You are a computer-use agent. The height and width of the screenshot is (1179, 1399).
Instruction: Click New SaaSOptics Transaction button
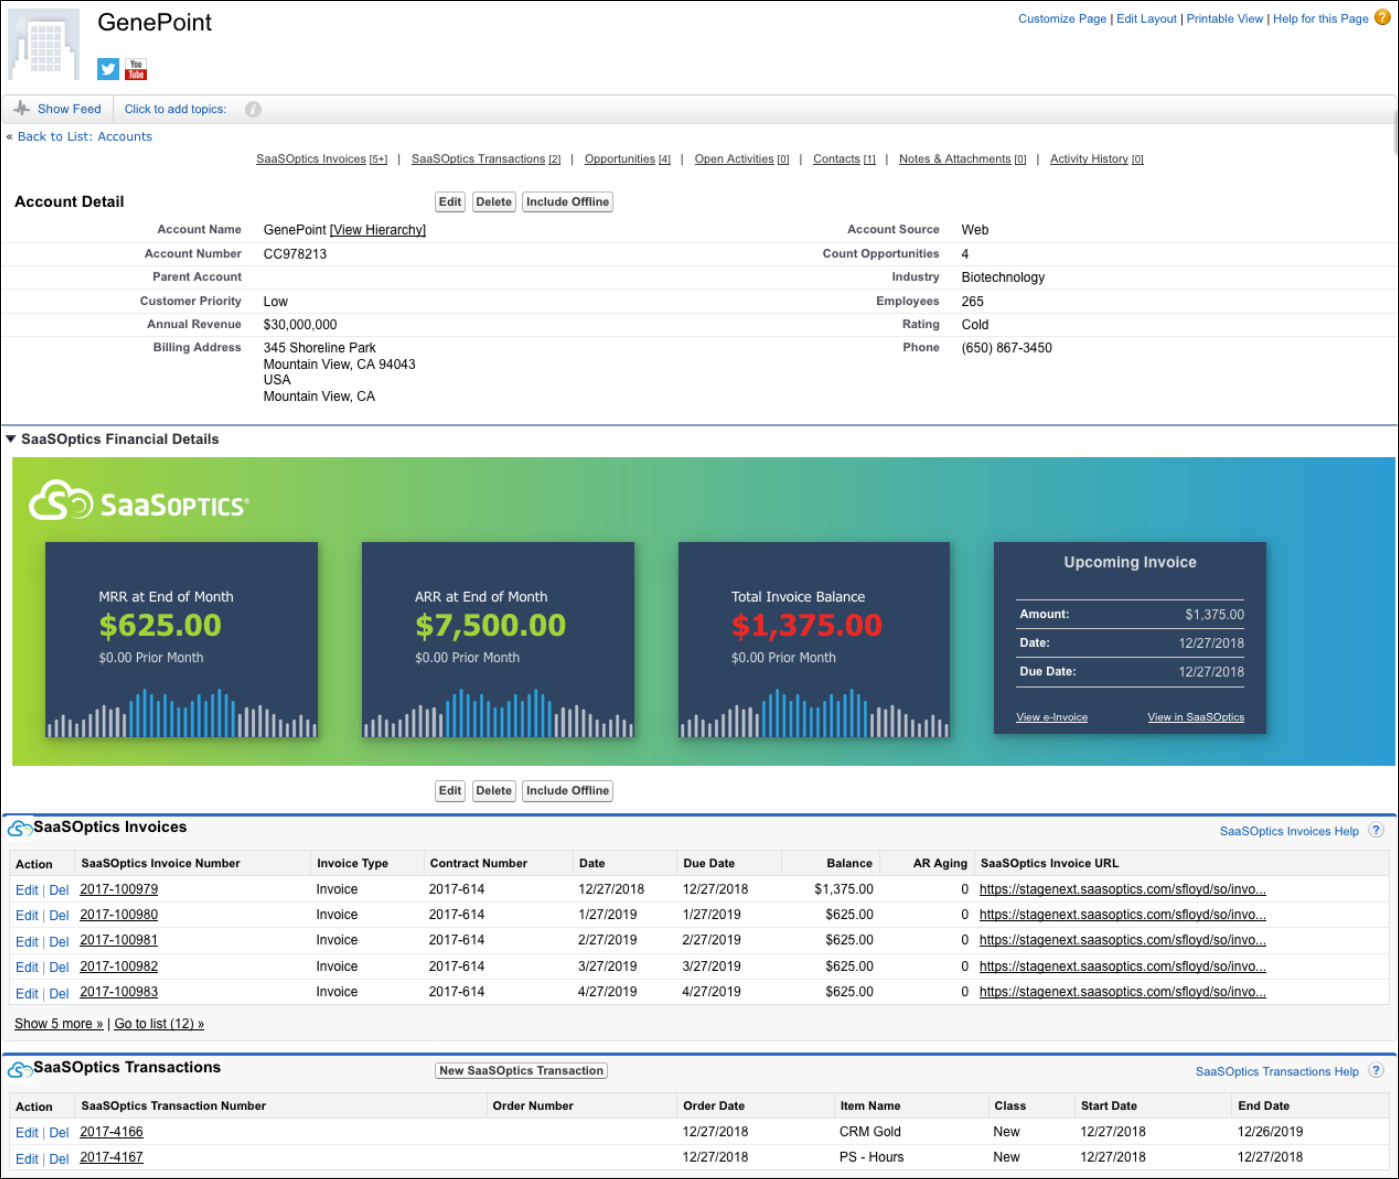tap(521, 1070)
